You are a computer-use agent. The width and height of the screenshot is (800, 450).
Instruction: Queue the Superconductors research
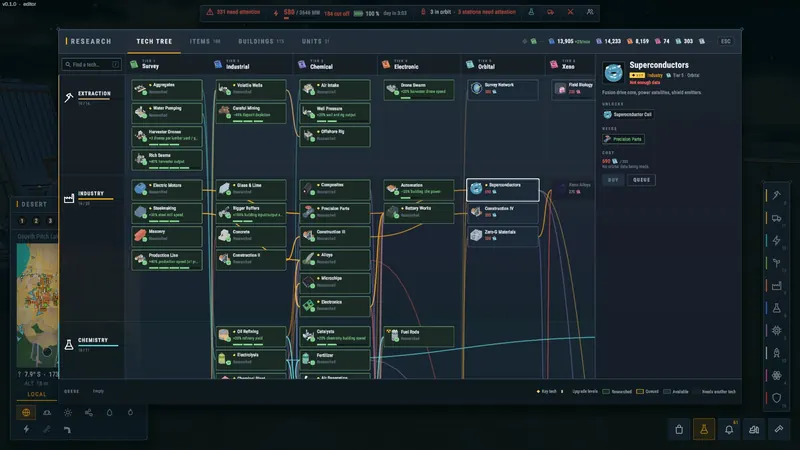click(641, 180)
